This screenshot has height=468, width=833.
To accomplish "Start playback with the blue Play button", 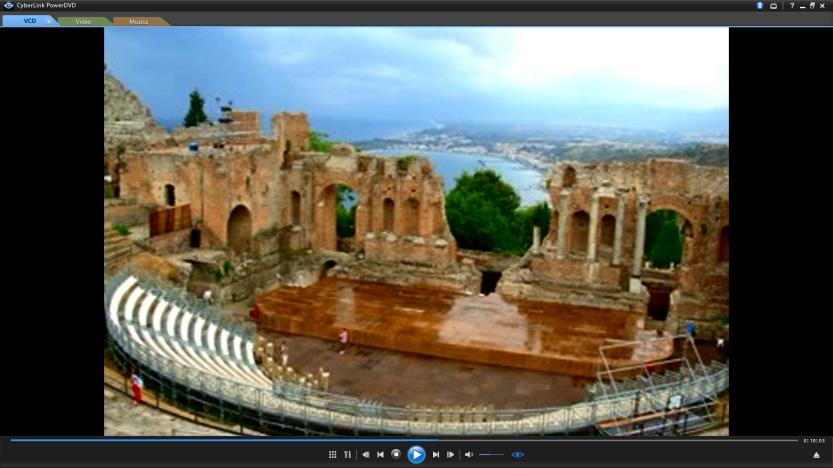I will [416, 455].
